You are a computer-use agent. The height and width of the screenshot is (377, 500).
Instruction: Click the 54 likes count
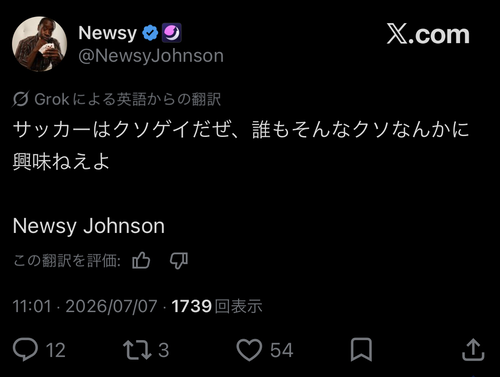tap(282, 350)
